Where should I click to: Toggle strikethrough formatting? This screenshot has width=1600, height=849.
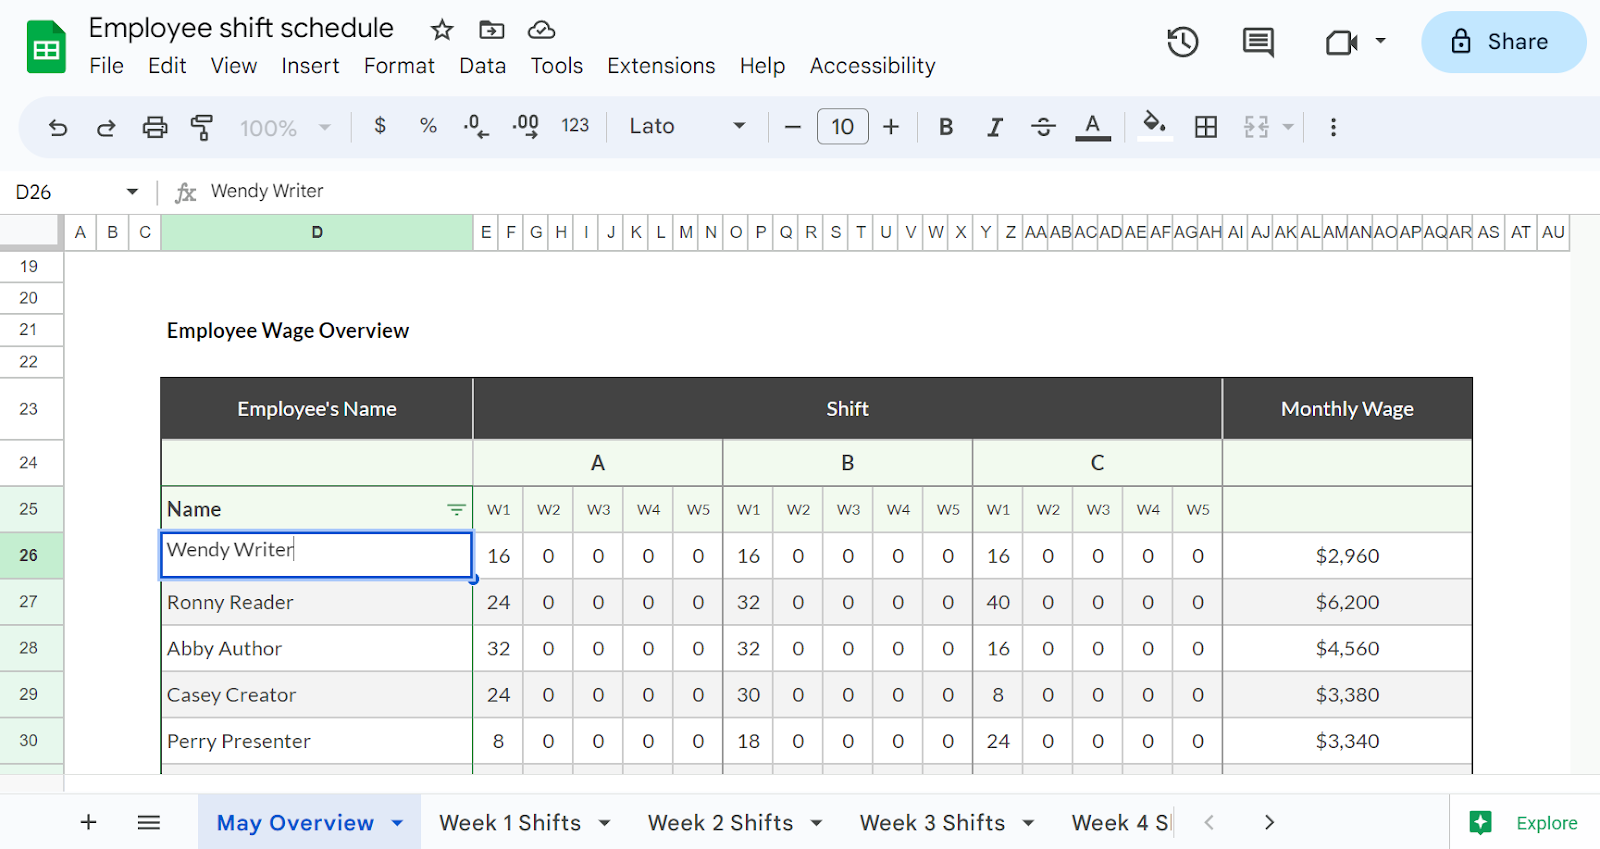point(1043,127)
